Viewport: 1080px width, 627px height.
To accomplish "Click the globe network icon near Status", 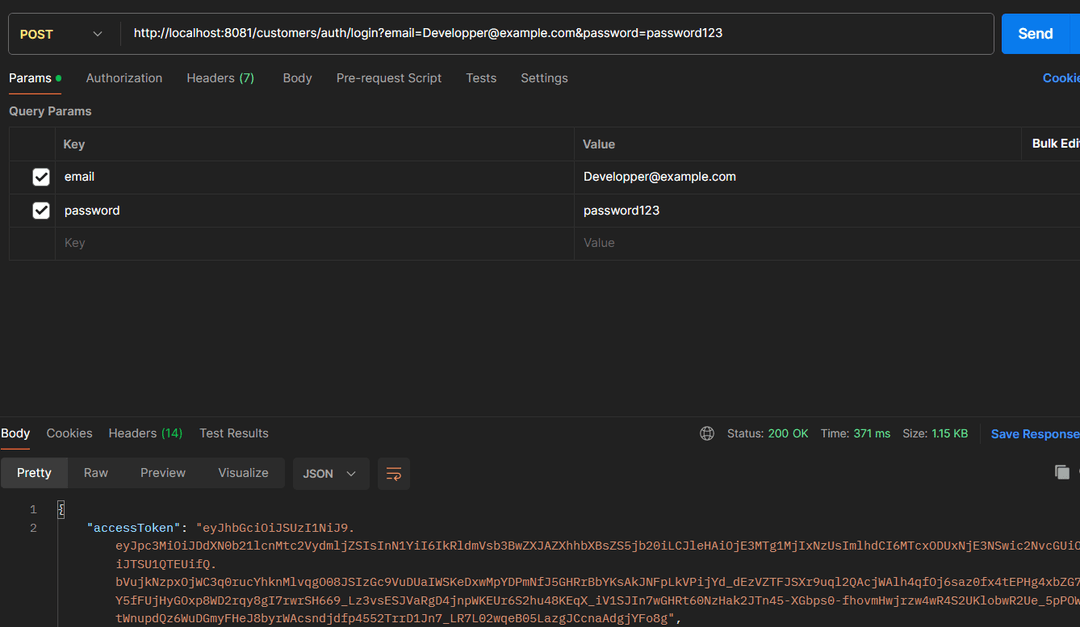I will point(707,434).
